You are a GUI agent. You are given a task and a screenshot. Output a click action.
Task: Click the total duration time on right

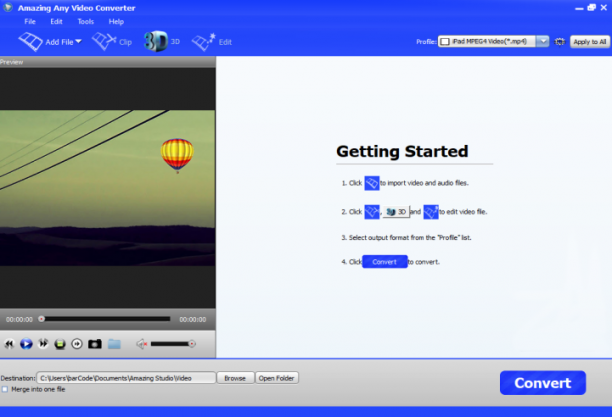click(x=192, y=319)
